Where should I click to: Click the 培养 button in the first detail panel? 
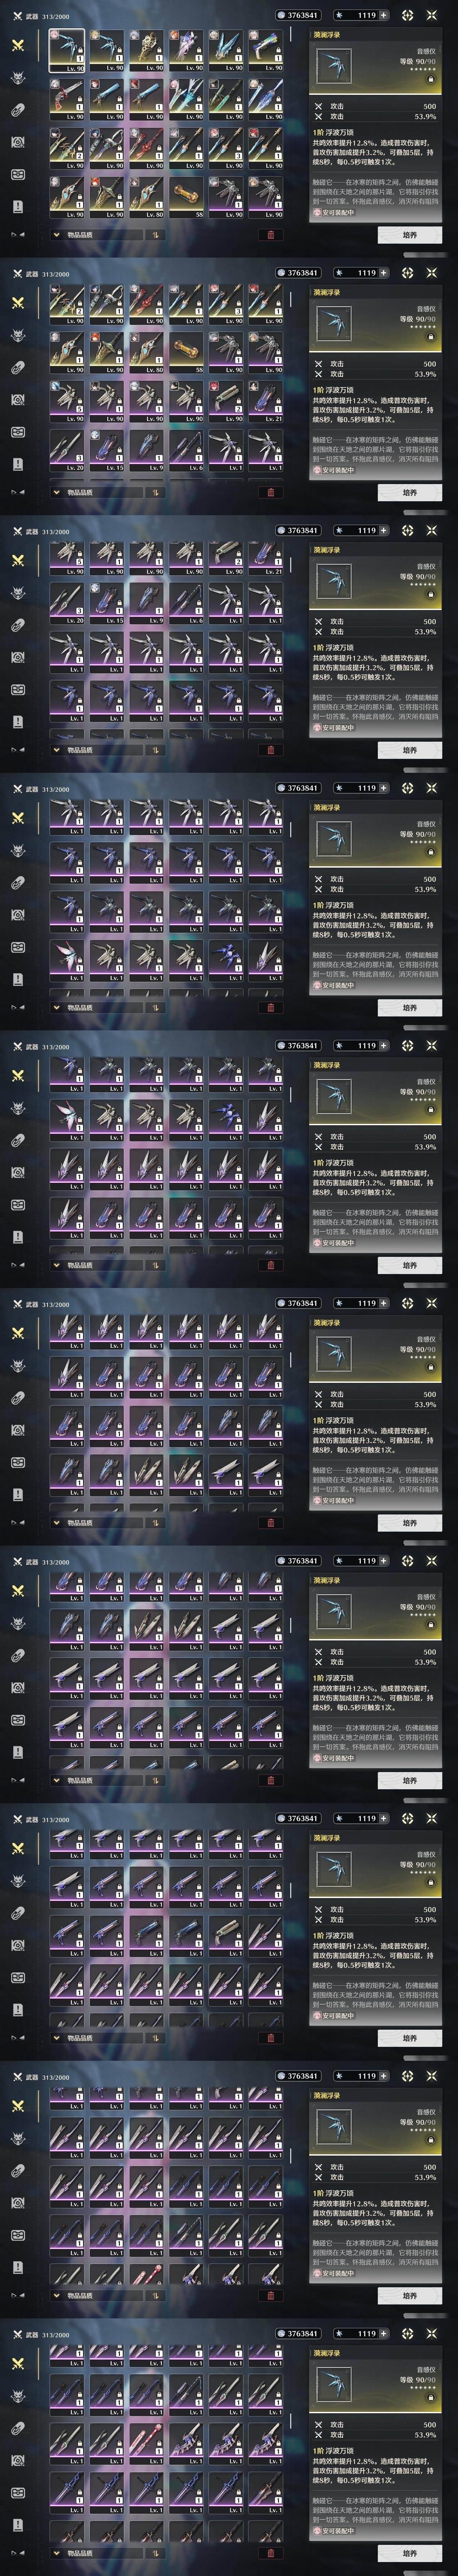410,235
